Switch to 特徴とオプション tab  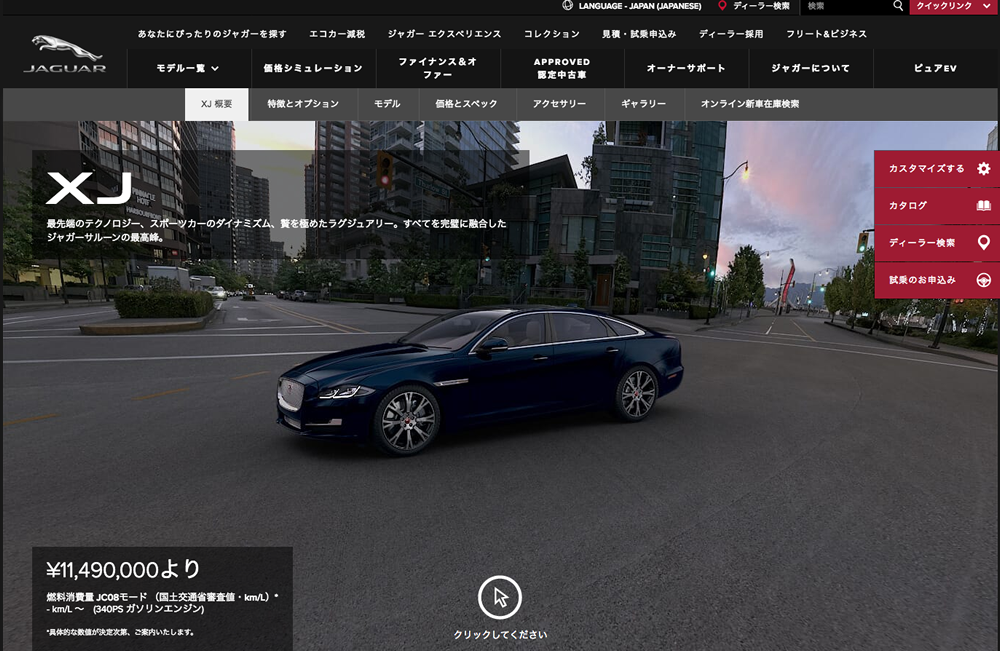click(x=303, y=104)
